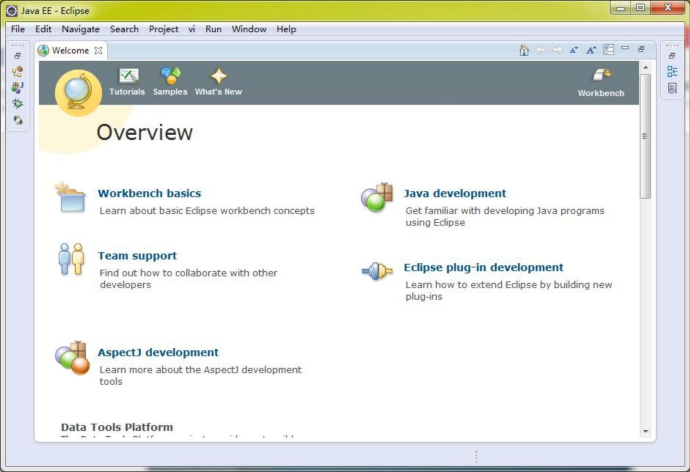Open the Team support link
Viewport: 690px width, 472px height.
pos(137,256)
